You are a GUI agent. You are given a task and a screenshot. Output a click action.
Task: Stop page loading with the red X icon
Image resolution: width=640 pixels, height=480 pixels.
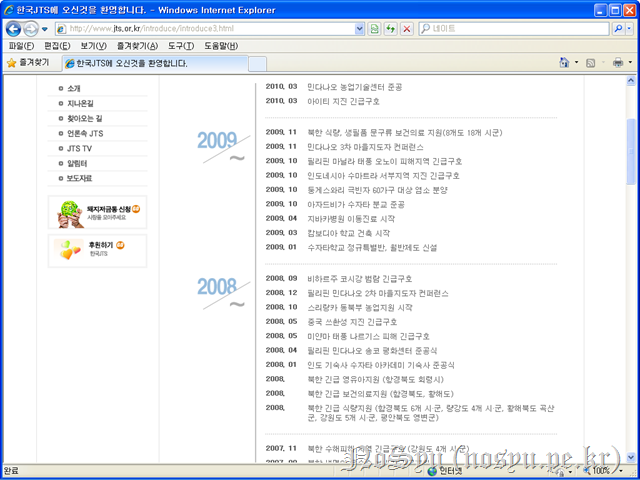pyautogui.click(x=407, y=28)
